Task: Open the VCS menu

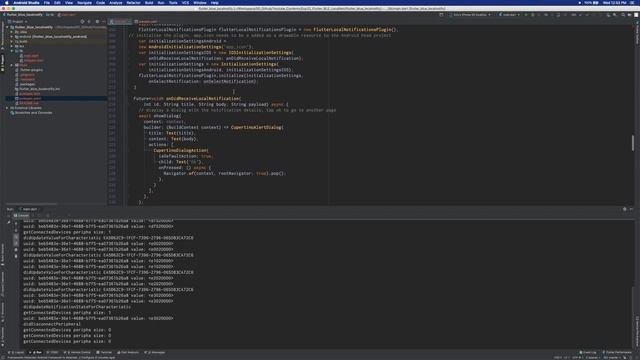Action: (x=185, y=2)
